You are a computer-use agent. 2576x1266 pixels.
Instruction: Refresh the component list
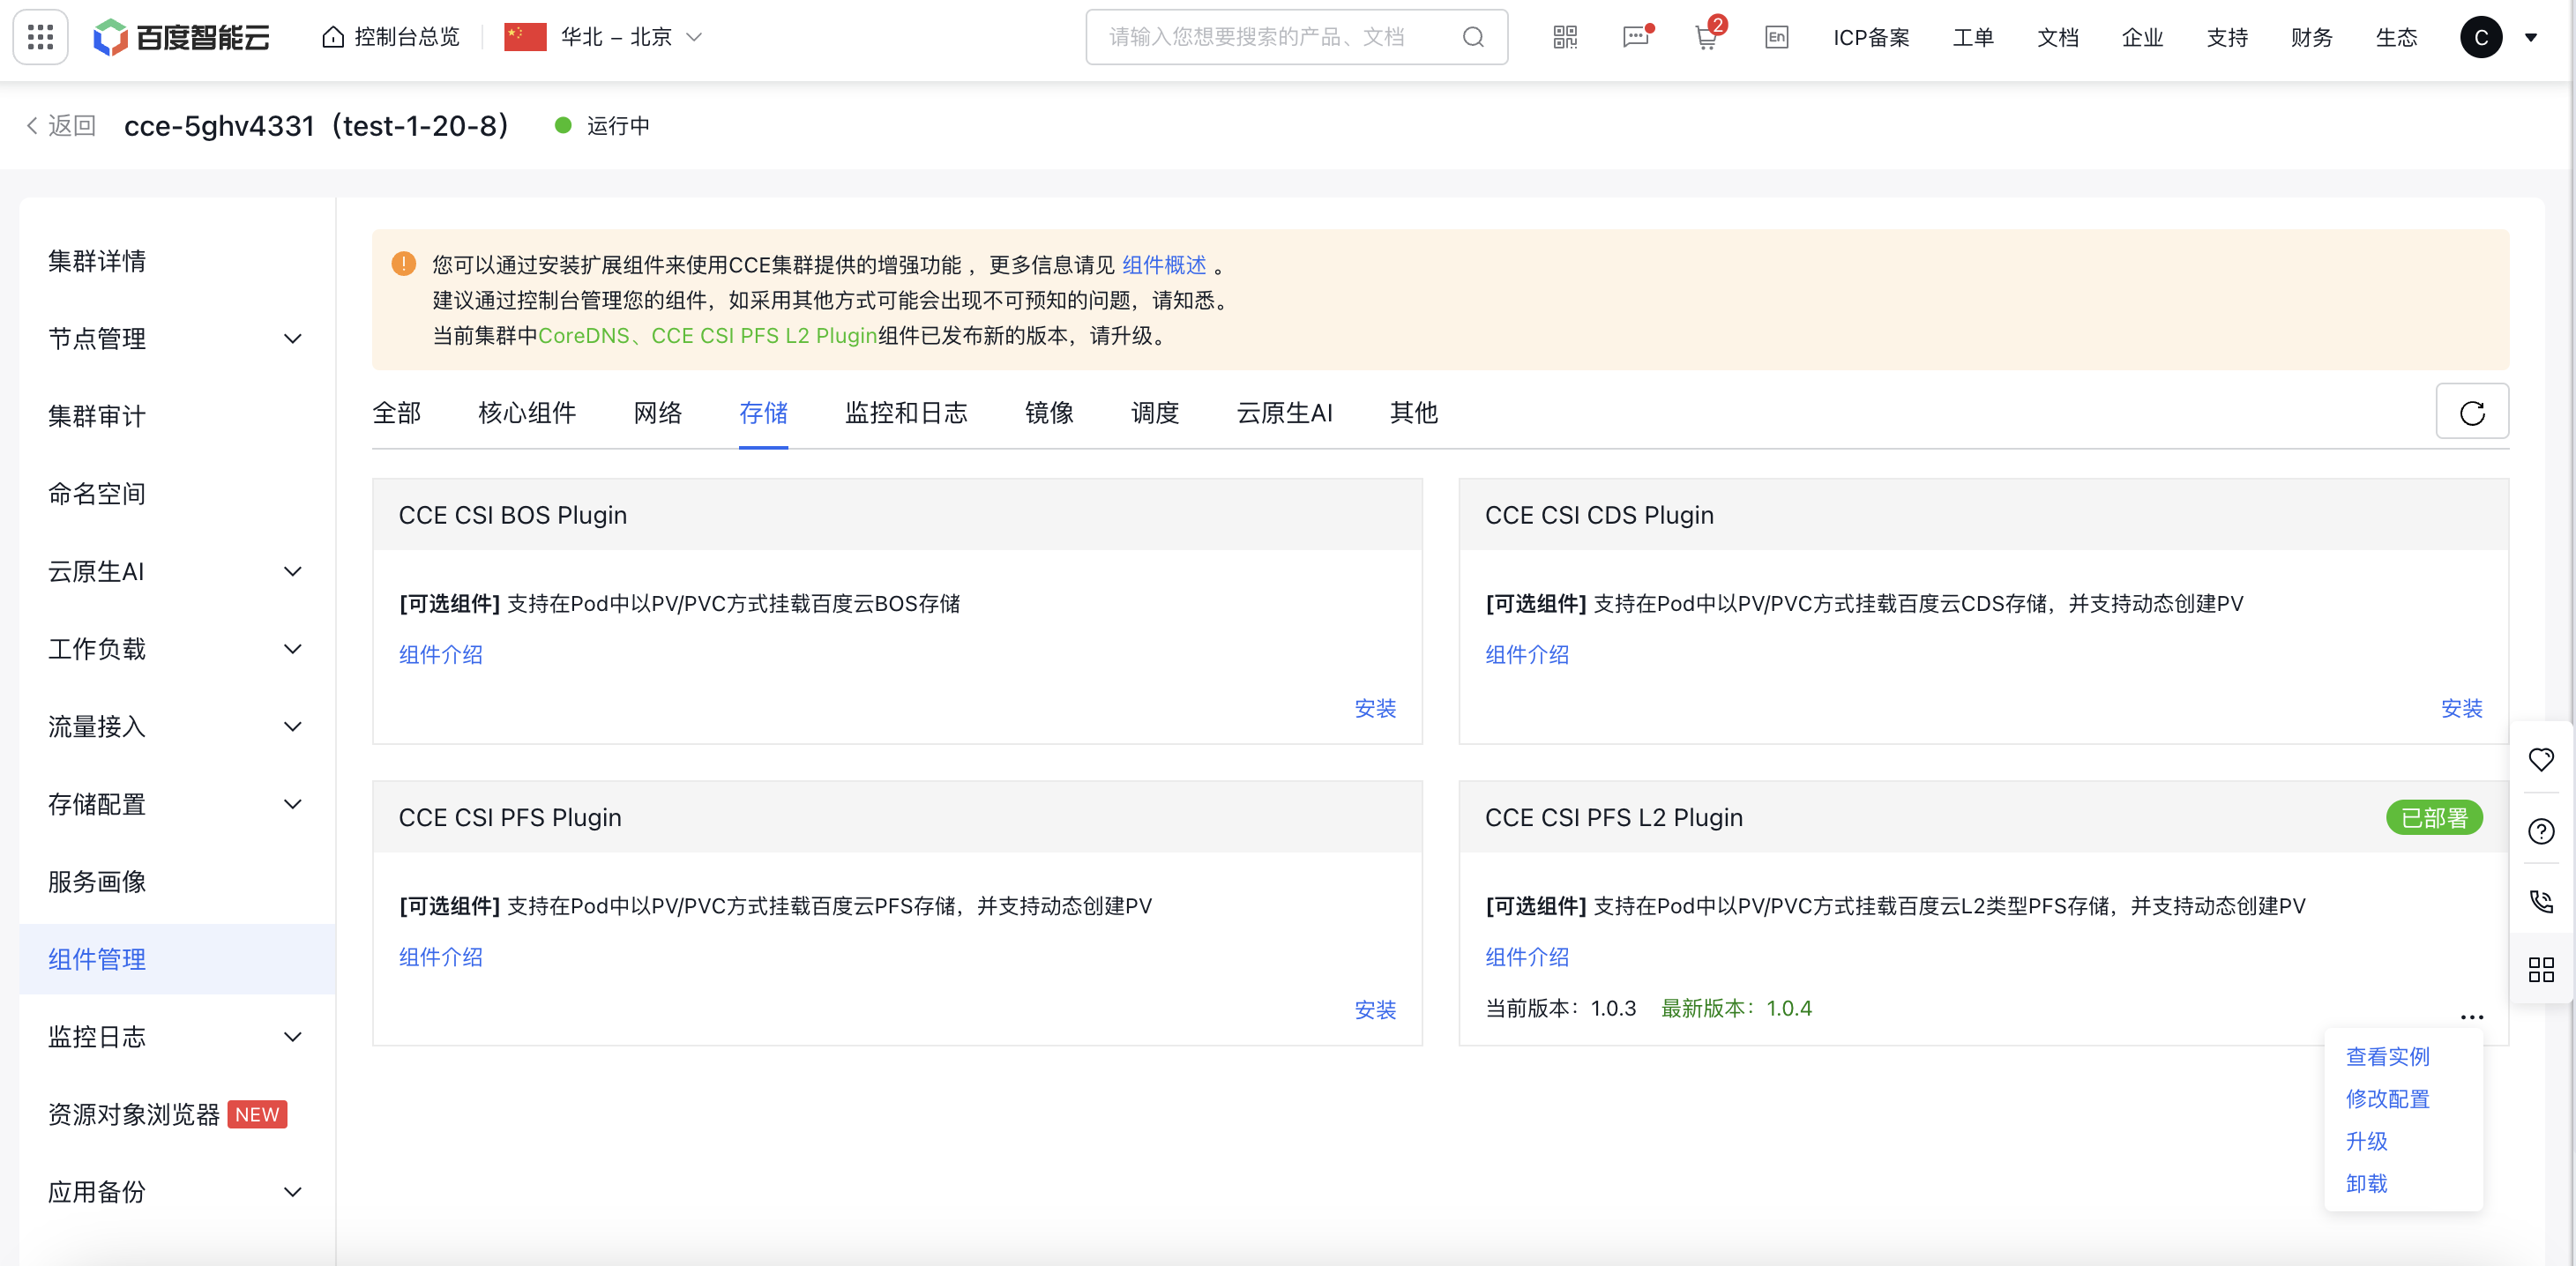(x=2472, y=411)
